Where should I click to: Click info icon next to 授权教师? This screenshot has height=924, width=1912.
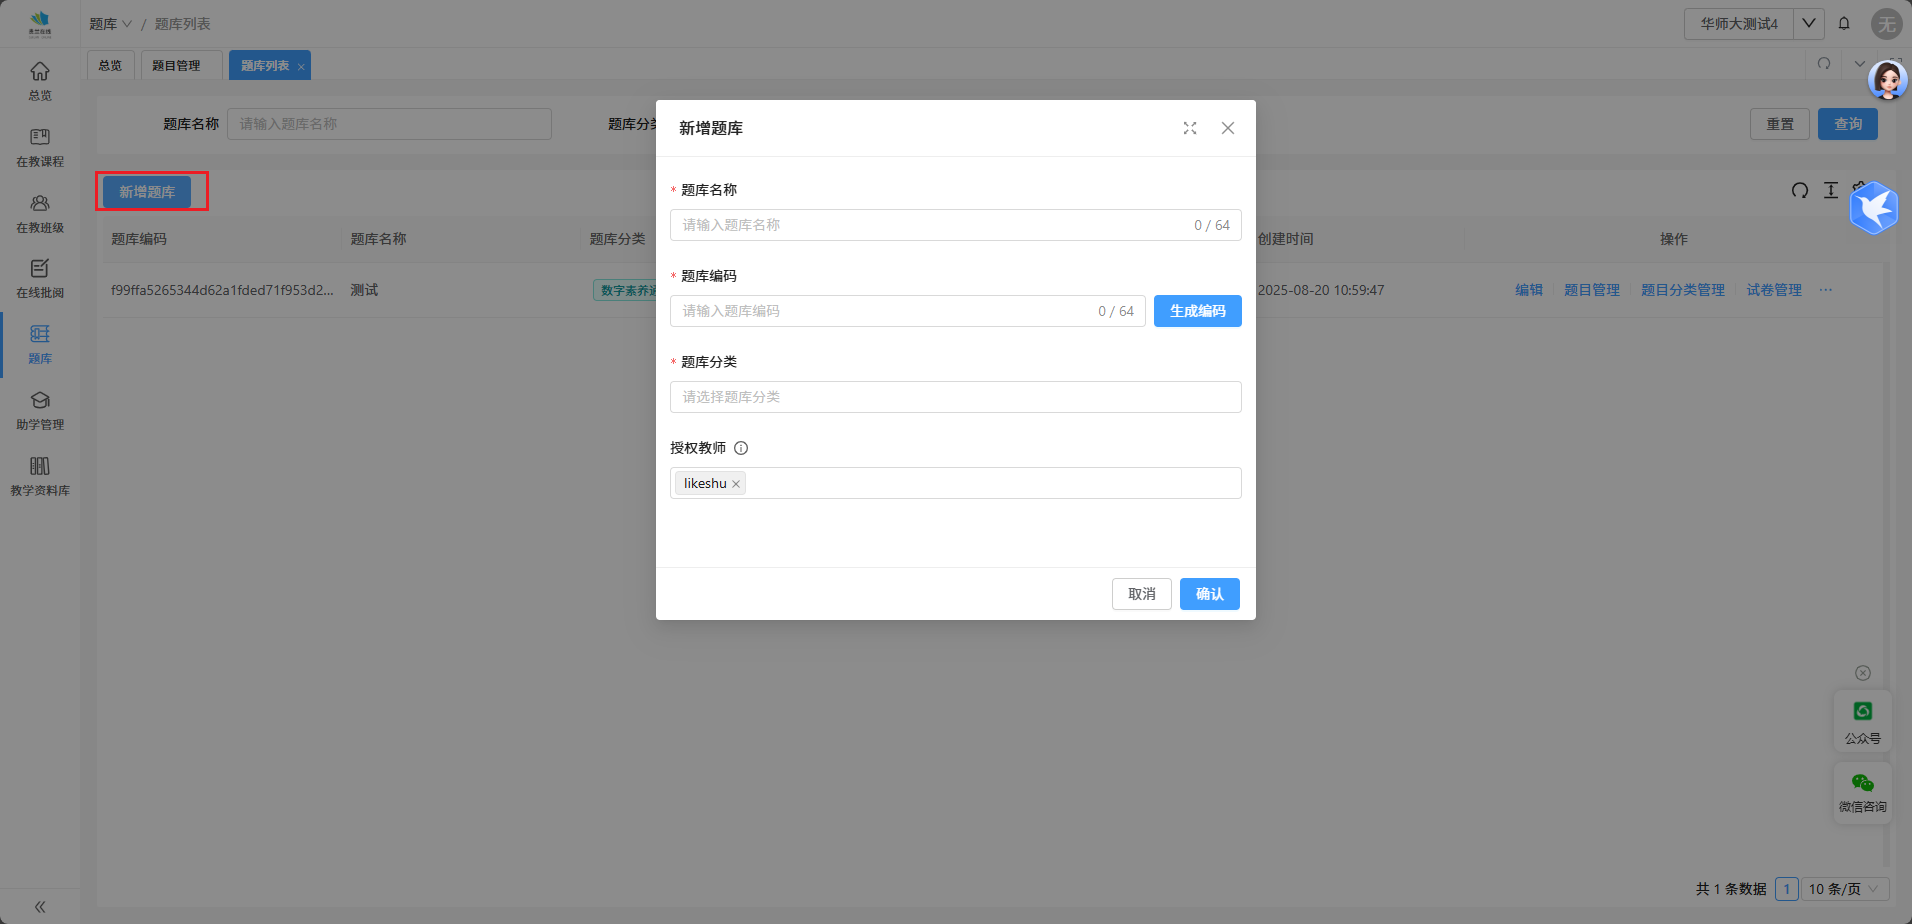tap(741, 448)
